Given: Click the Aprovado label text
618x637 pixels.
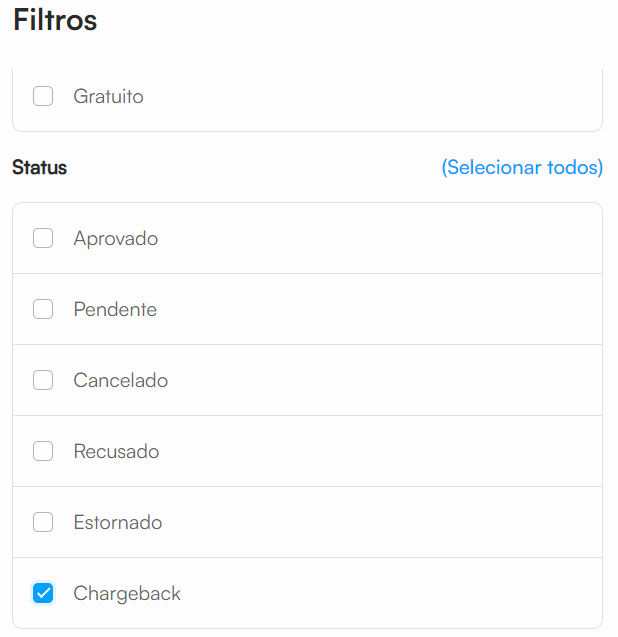Looking at the screenshot, I should coord(115,239).
